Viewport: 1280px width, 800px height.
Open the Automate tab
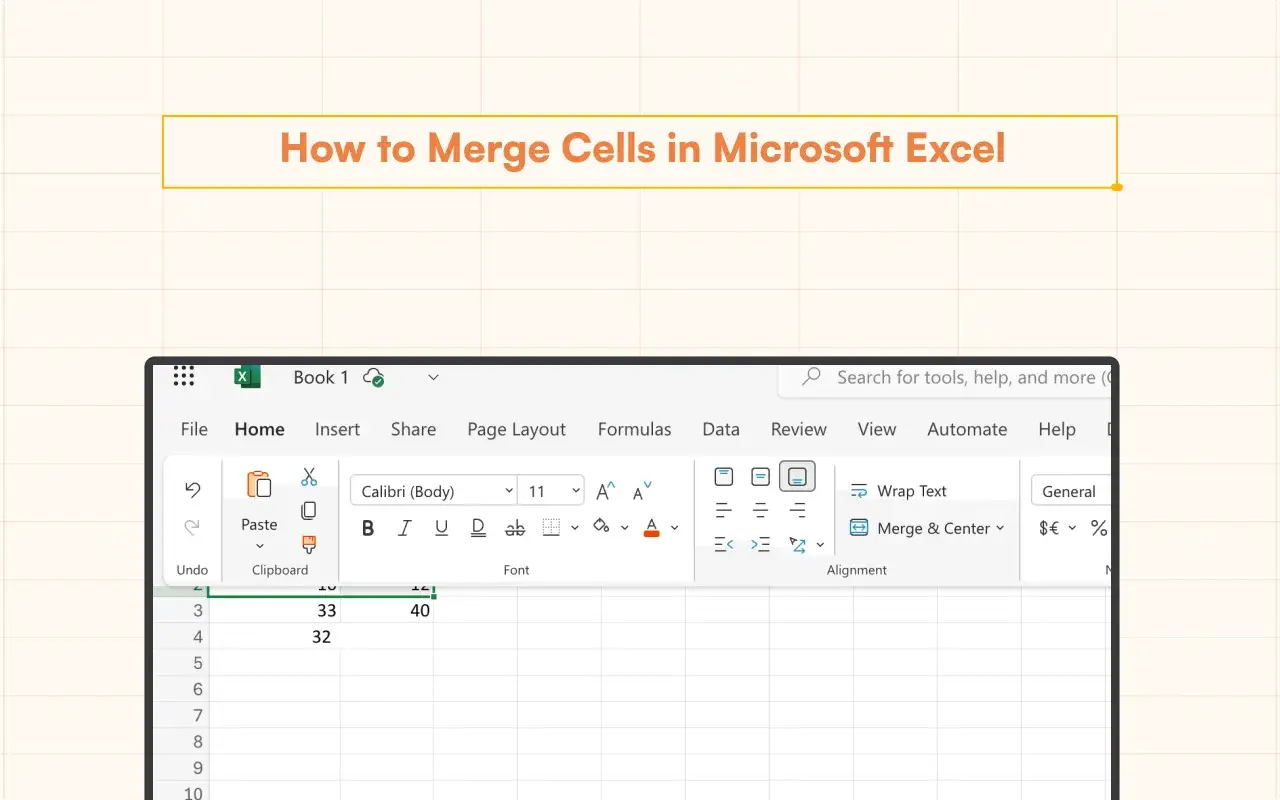967,429
